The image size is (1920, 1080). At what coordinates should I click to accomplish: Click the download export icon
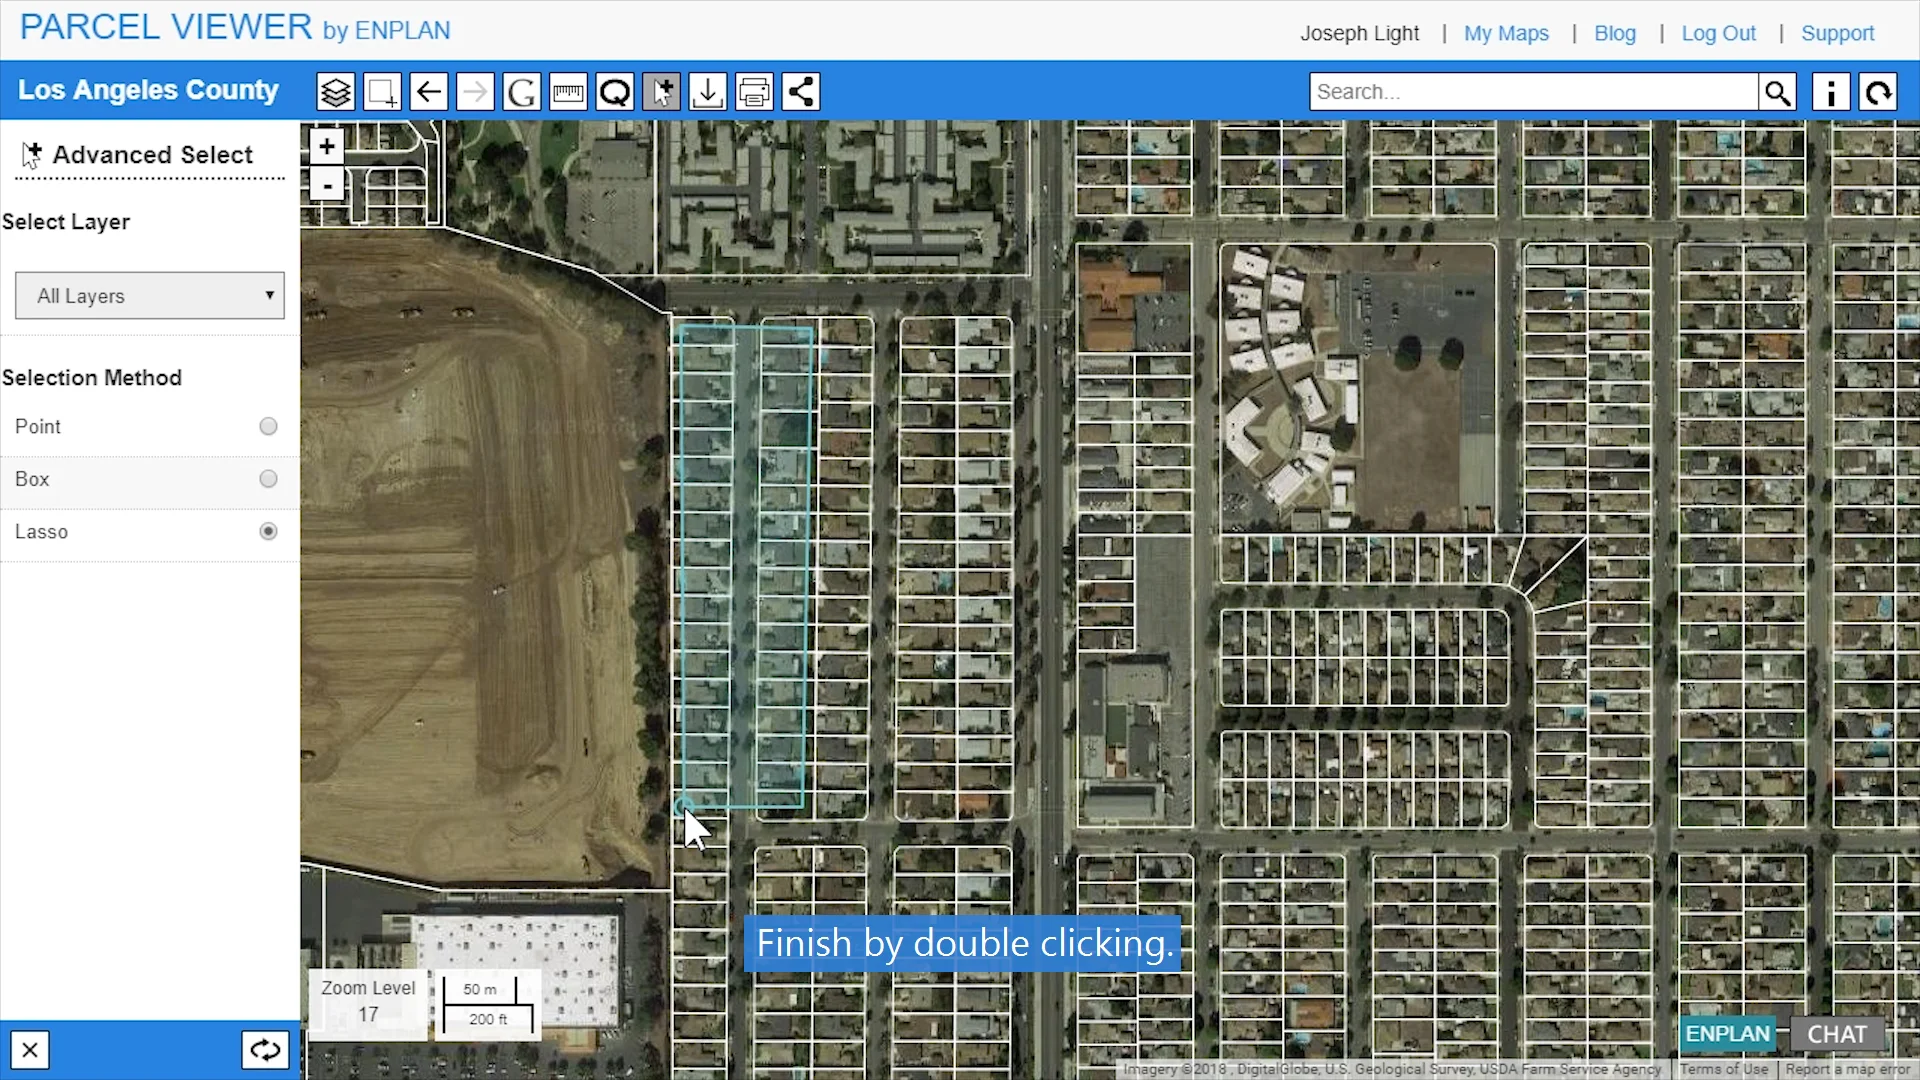point(708,92)
